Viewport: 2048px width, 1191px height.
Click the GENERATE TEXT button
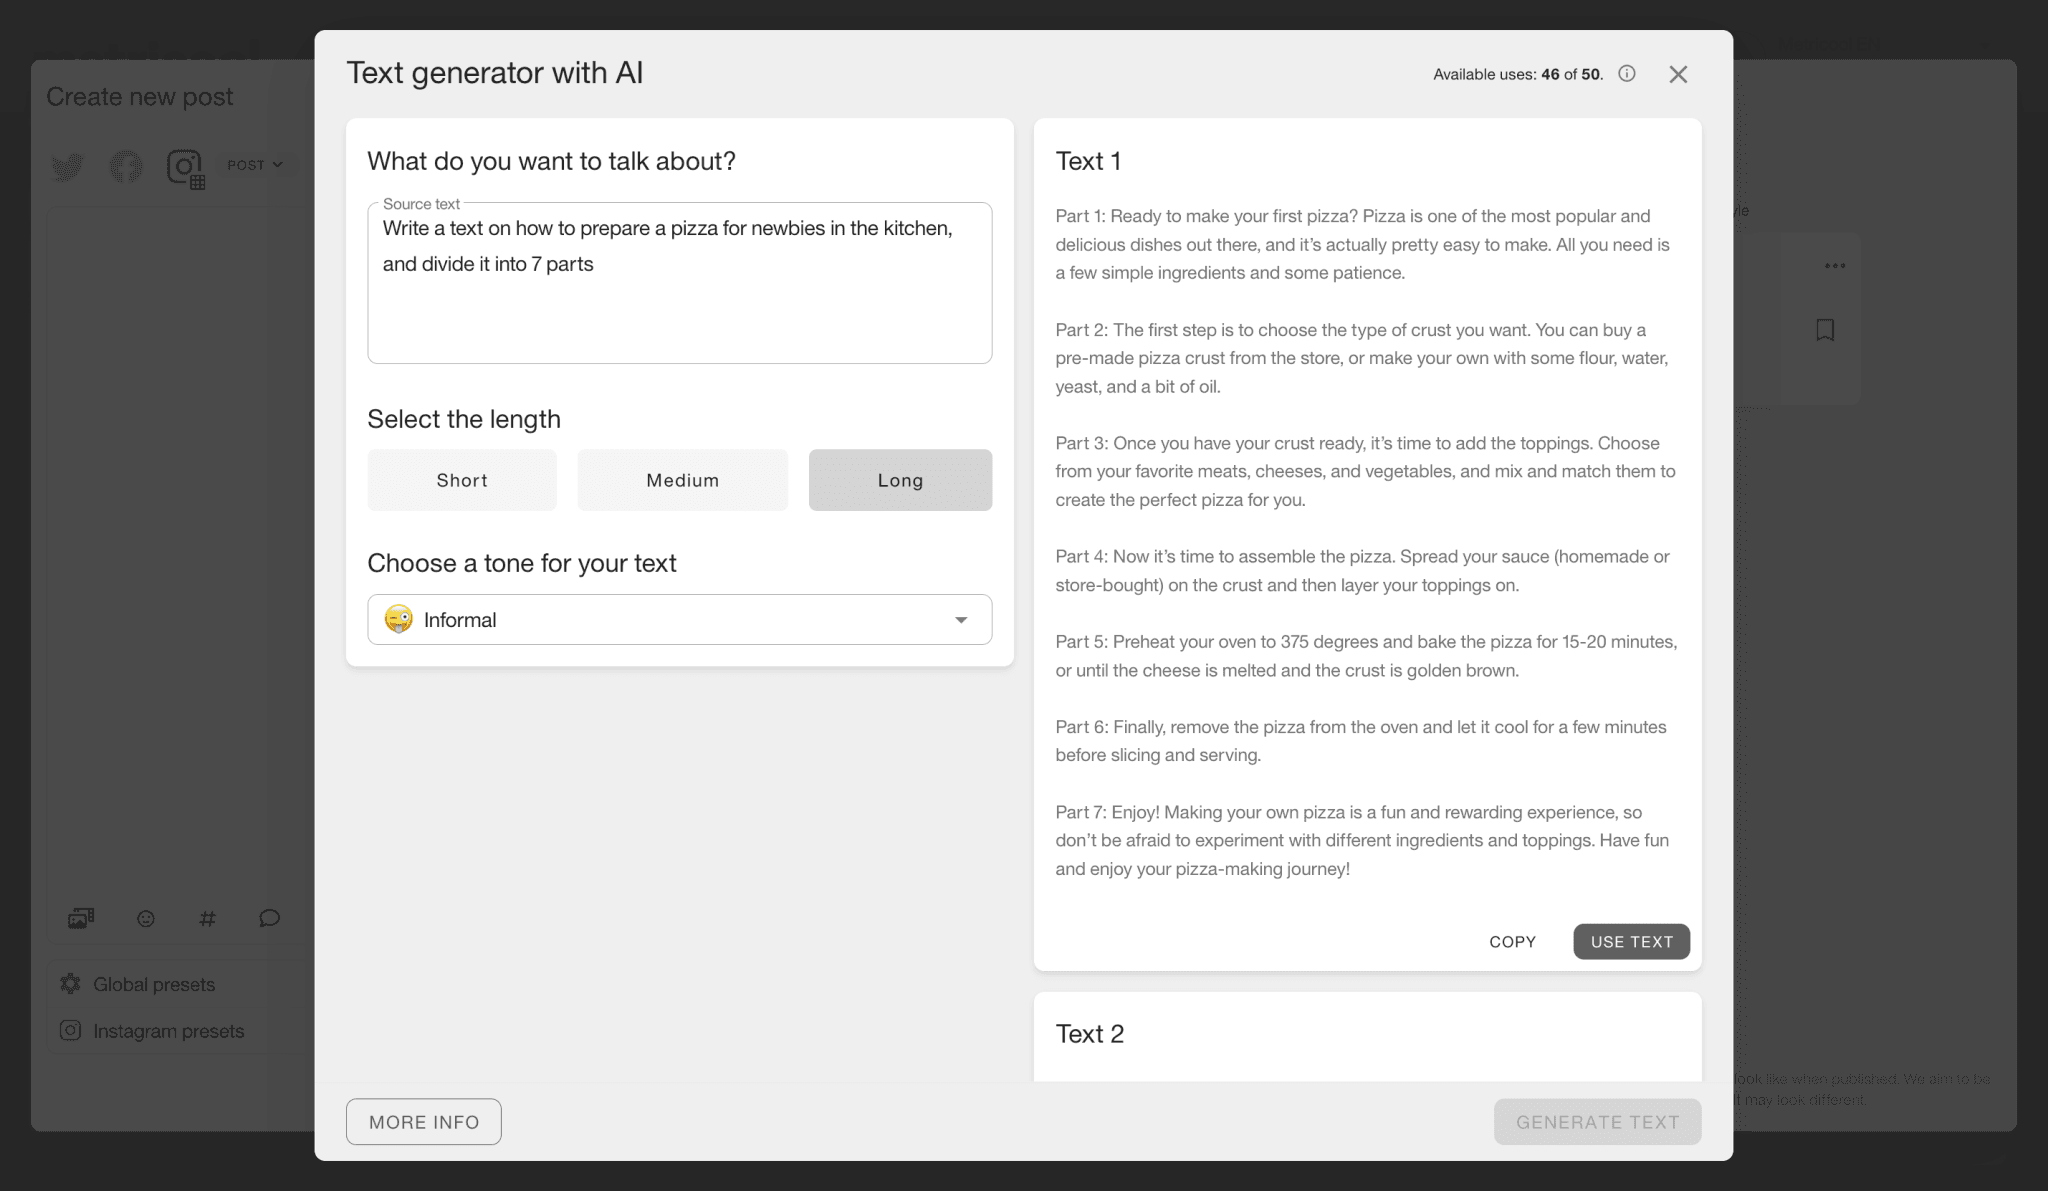point(1596,1121)
